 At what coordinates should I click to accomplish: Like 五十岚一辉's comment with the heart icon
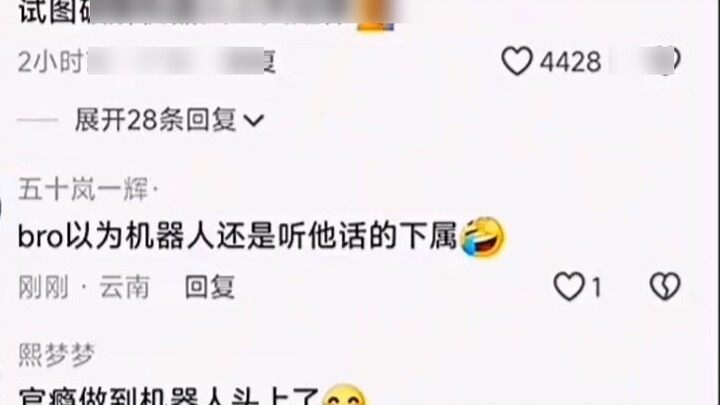(x=569, y=287)
